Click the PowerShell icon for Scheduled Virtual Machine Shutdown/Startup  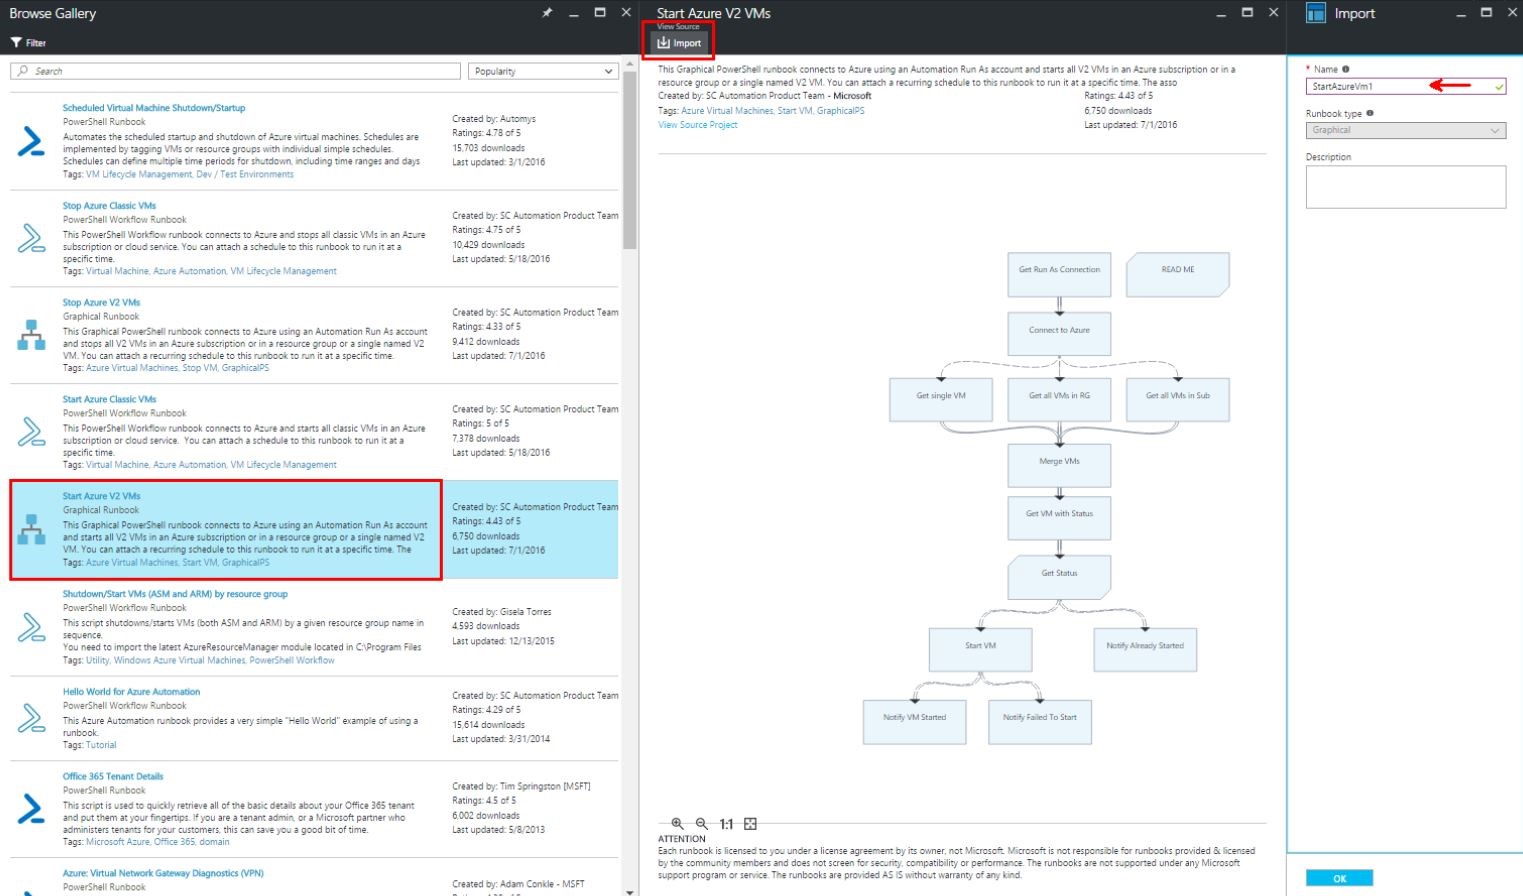(31, 141)
